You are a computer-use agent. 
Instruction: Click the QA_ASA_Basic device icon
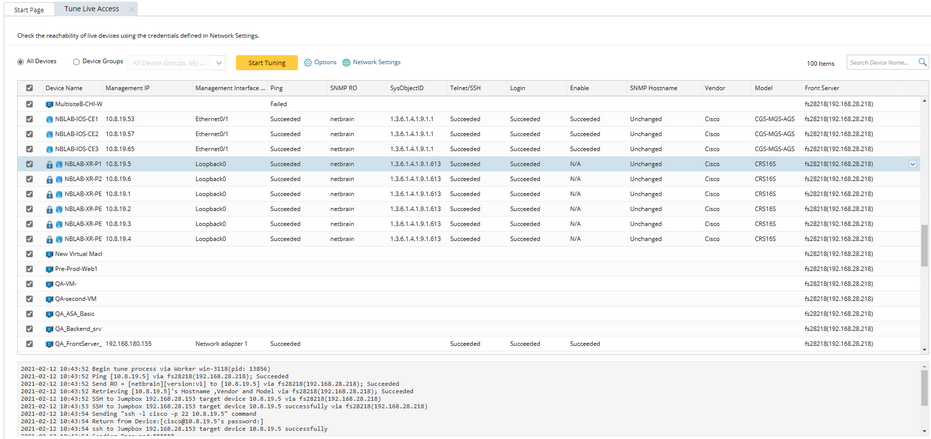coord(49,313)
